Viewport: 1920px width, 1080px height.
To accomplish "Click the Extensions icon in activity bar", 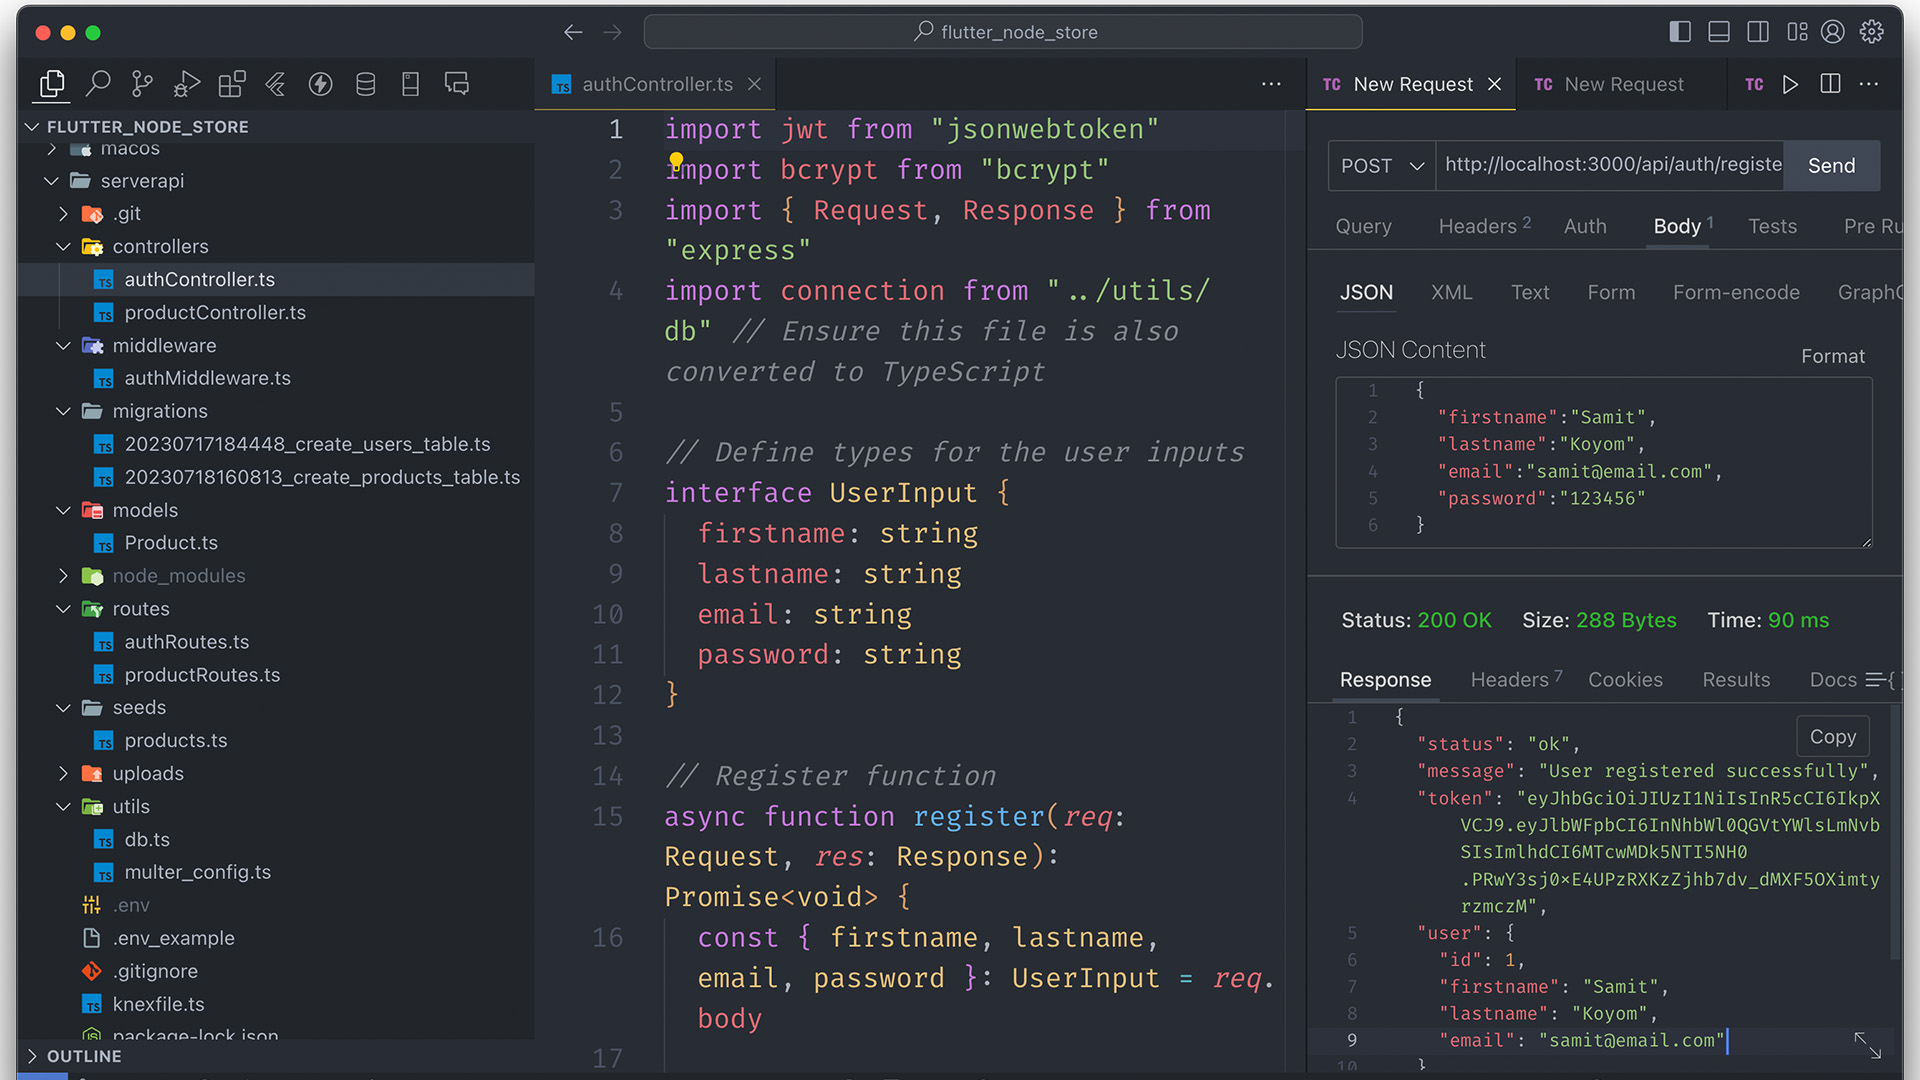I will [231, 84].
